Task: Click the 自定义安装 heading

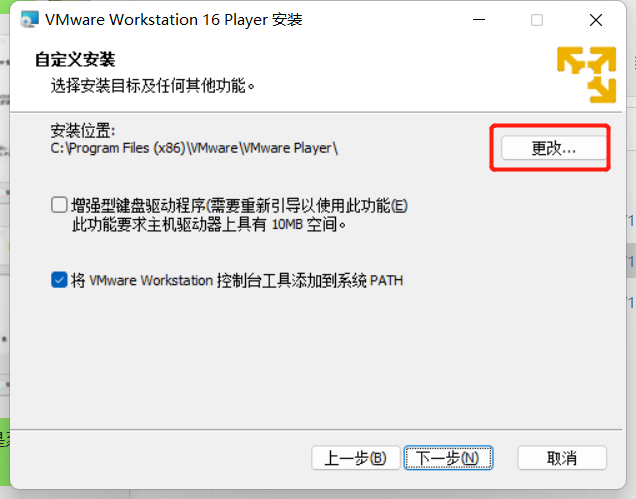Action: point(75,60)
